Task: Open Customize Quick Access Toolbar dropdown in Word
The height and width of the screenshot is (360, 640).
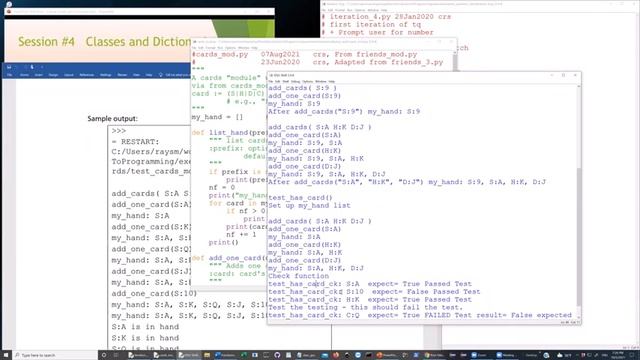Action: coord(42,67)
